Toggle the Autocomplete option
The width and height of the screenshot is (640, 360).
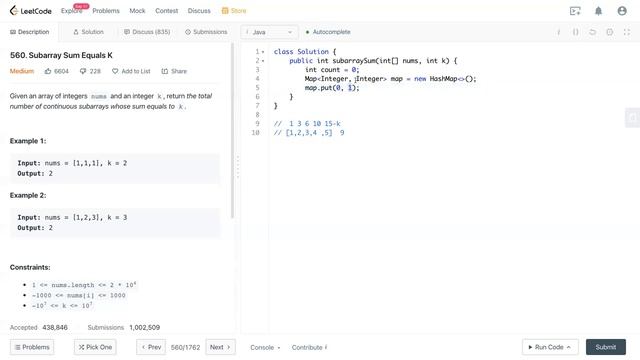coord(328,32)
